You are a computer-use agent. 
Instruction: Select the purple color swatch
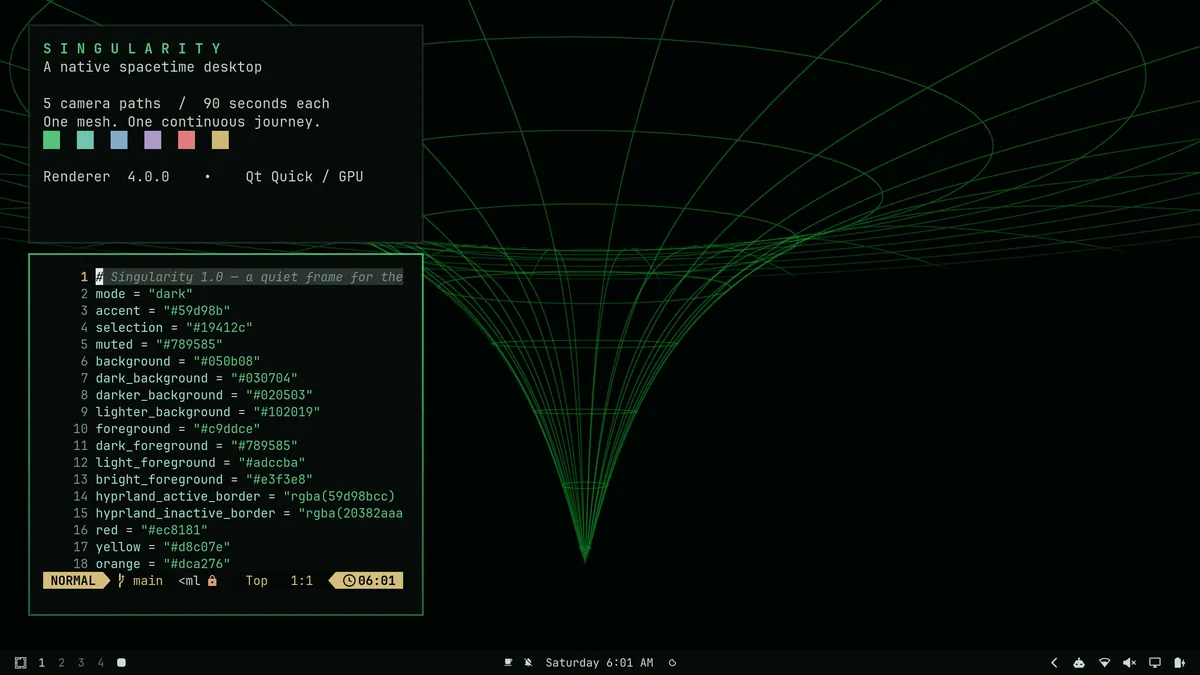pyautogui.click(x=153, y=140)
